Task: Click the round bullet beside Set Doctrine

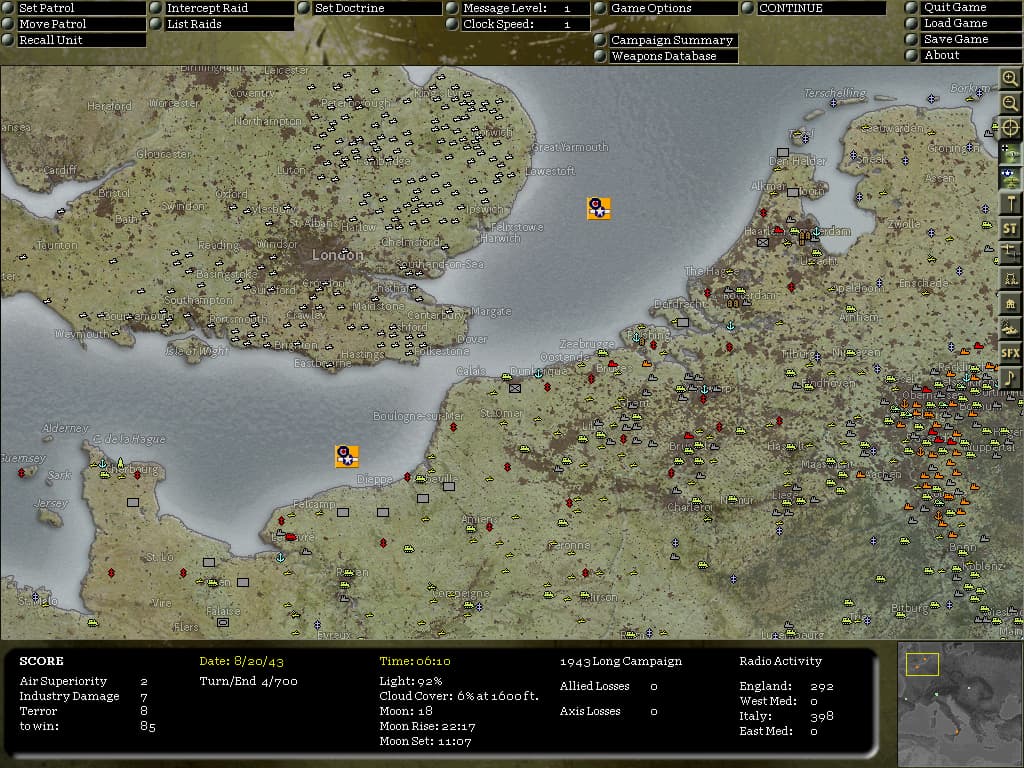Action: pyautogui.click(x=304, y=8)
